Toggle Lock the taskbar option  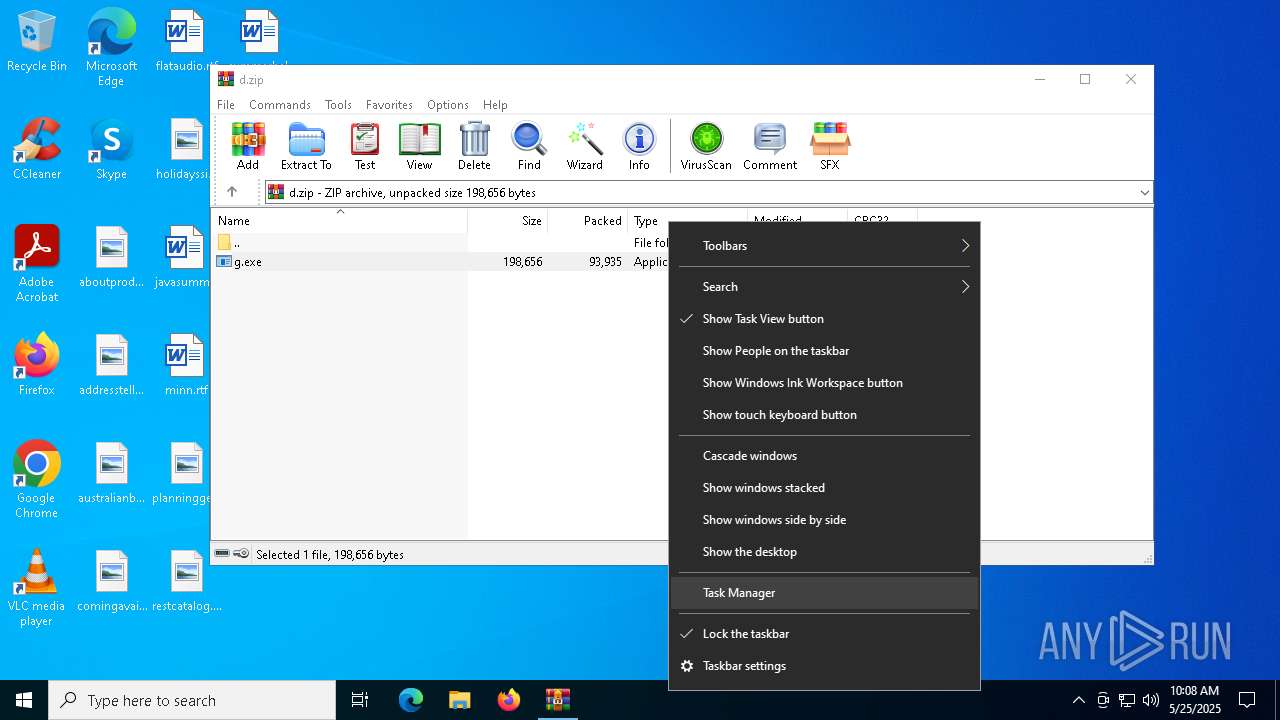[824, 634]
